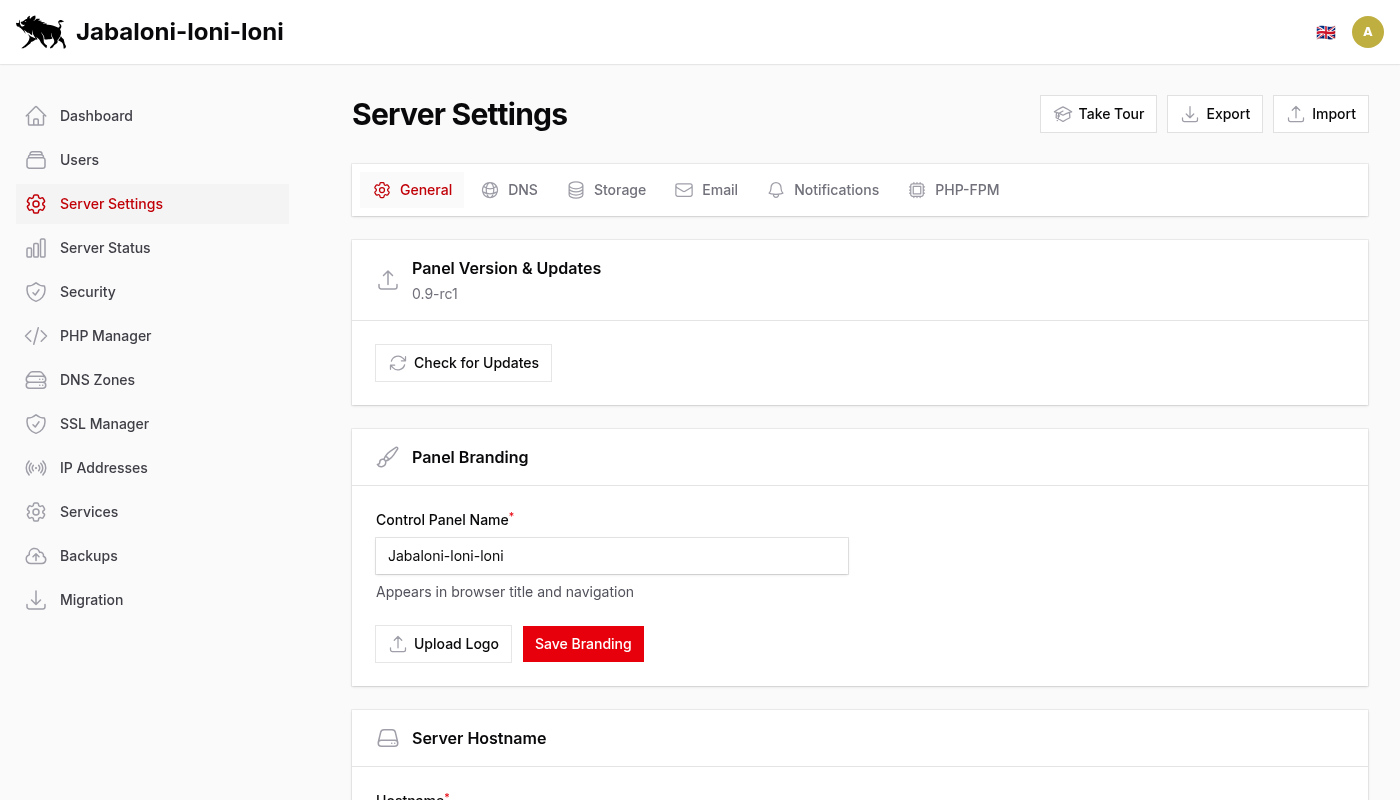The width and height of the screenshot is (1400, 800).
Task: Click the boar logo in the header
Action: [x=40, y=31]
